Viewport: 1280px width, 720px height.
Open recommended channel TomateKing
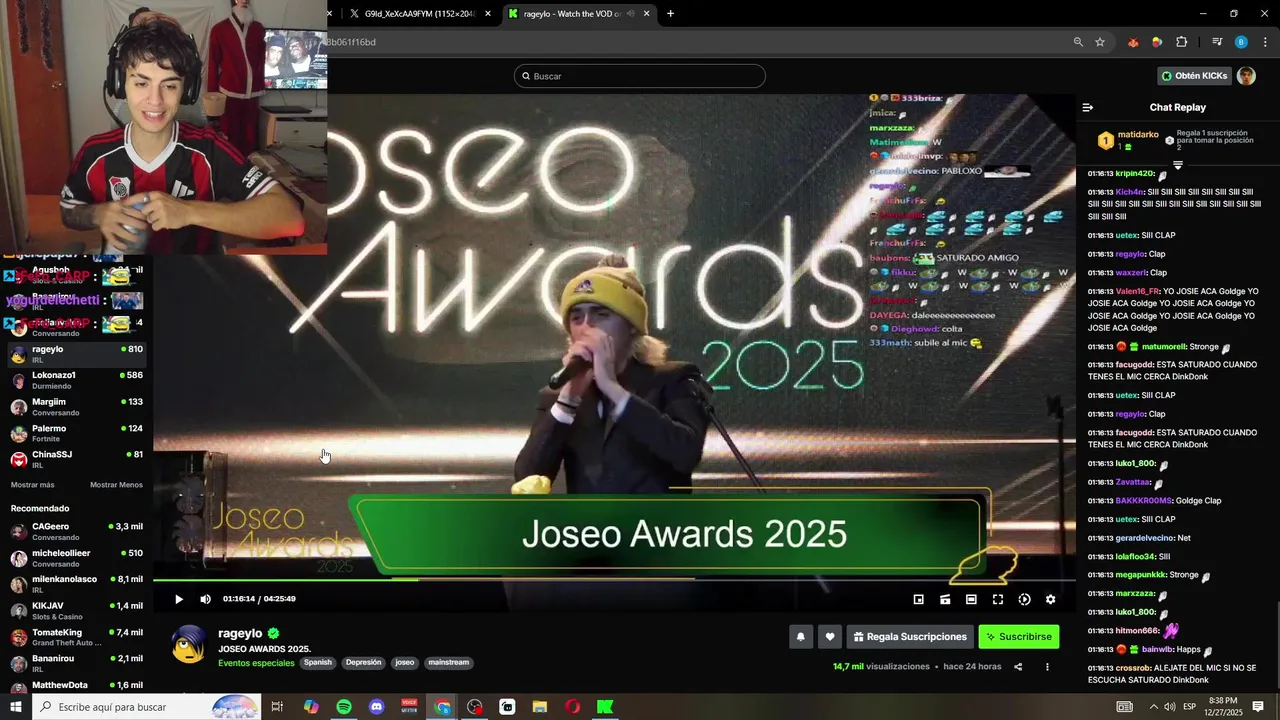pyautogui.click(x=77, y=637)
